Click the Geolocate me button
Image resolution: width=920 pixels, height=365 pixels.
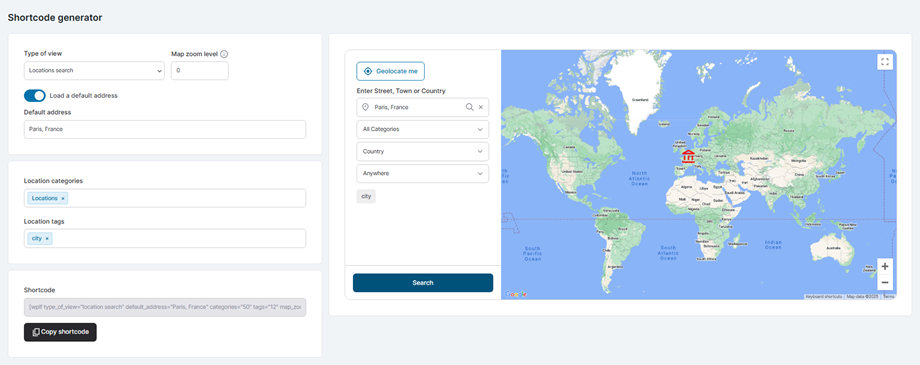point(391,71)
